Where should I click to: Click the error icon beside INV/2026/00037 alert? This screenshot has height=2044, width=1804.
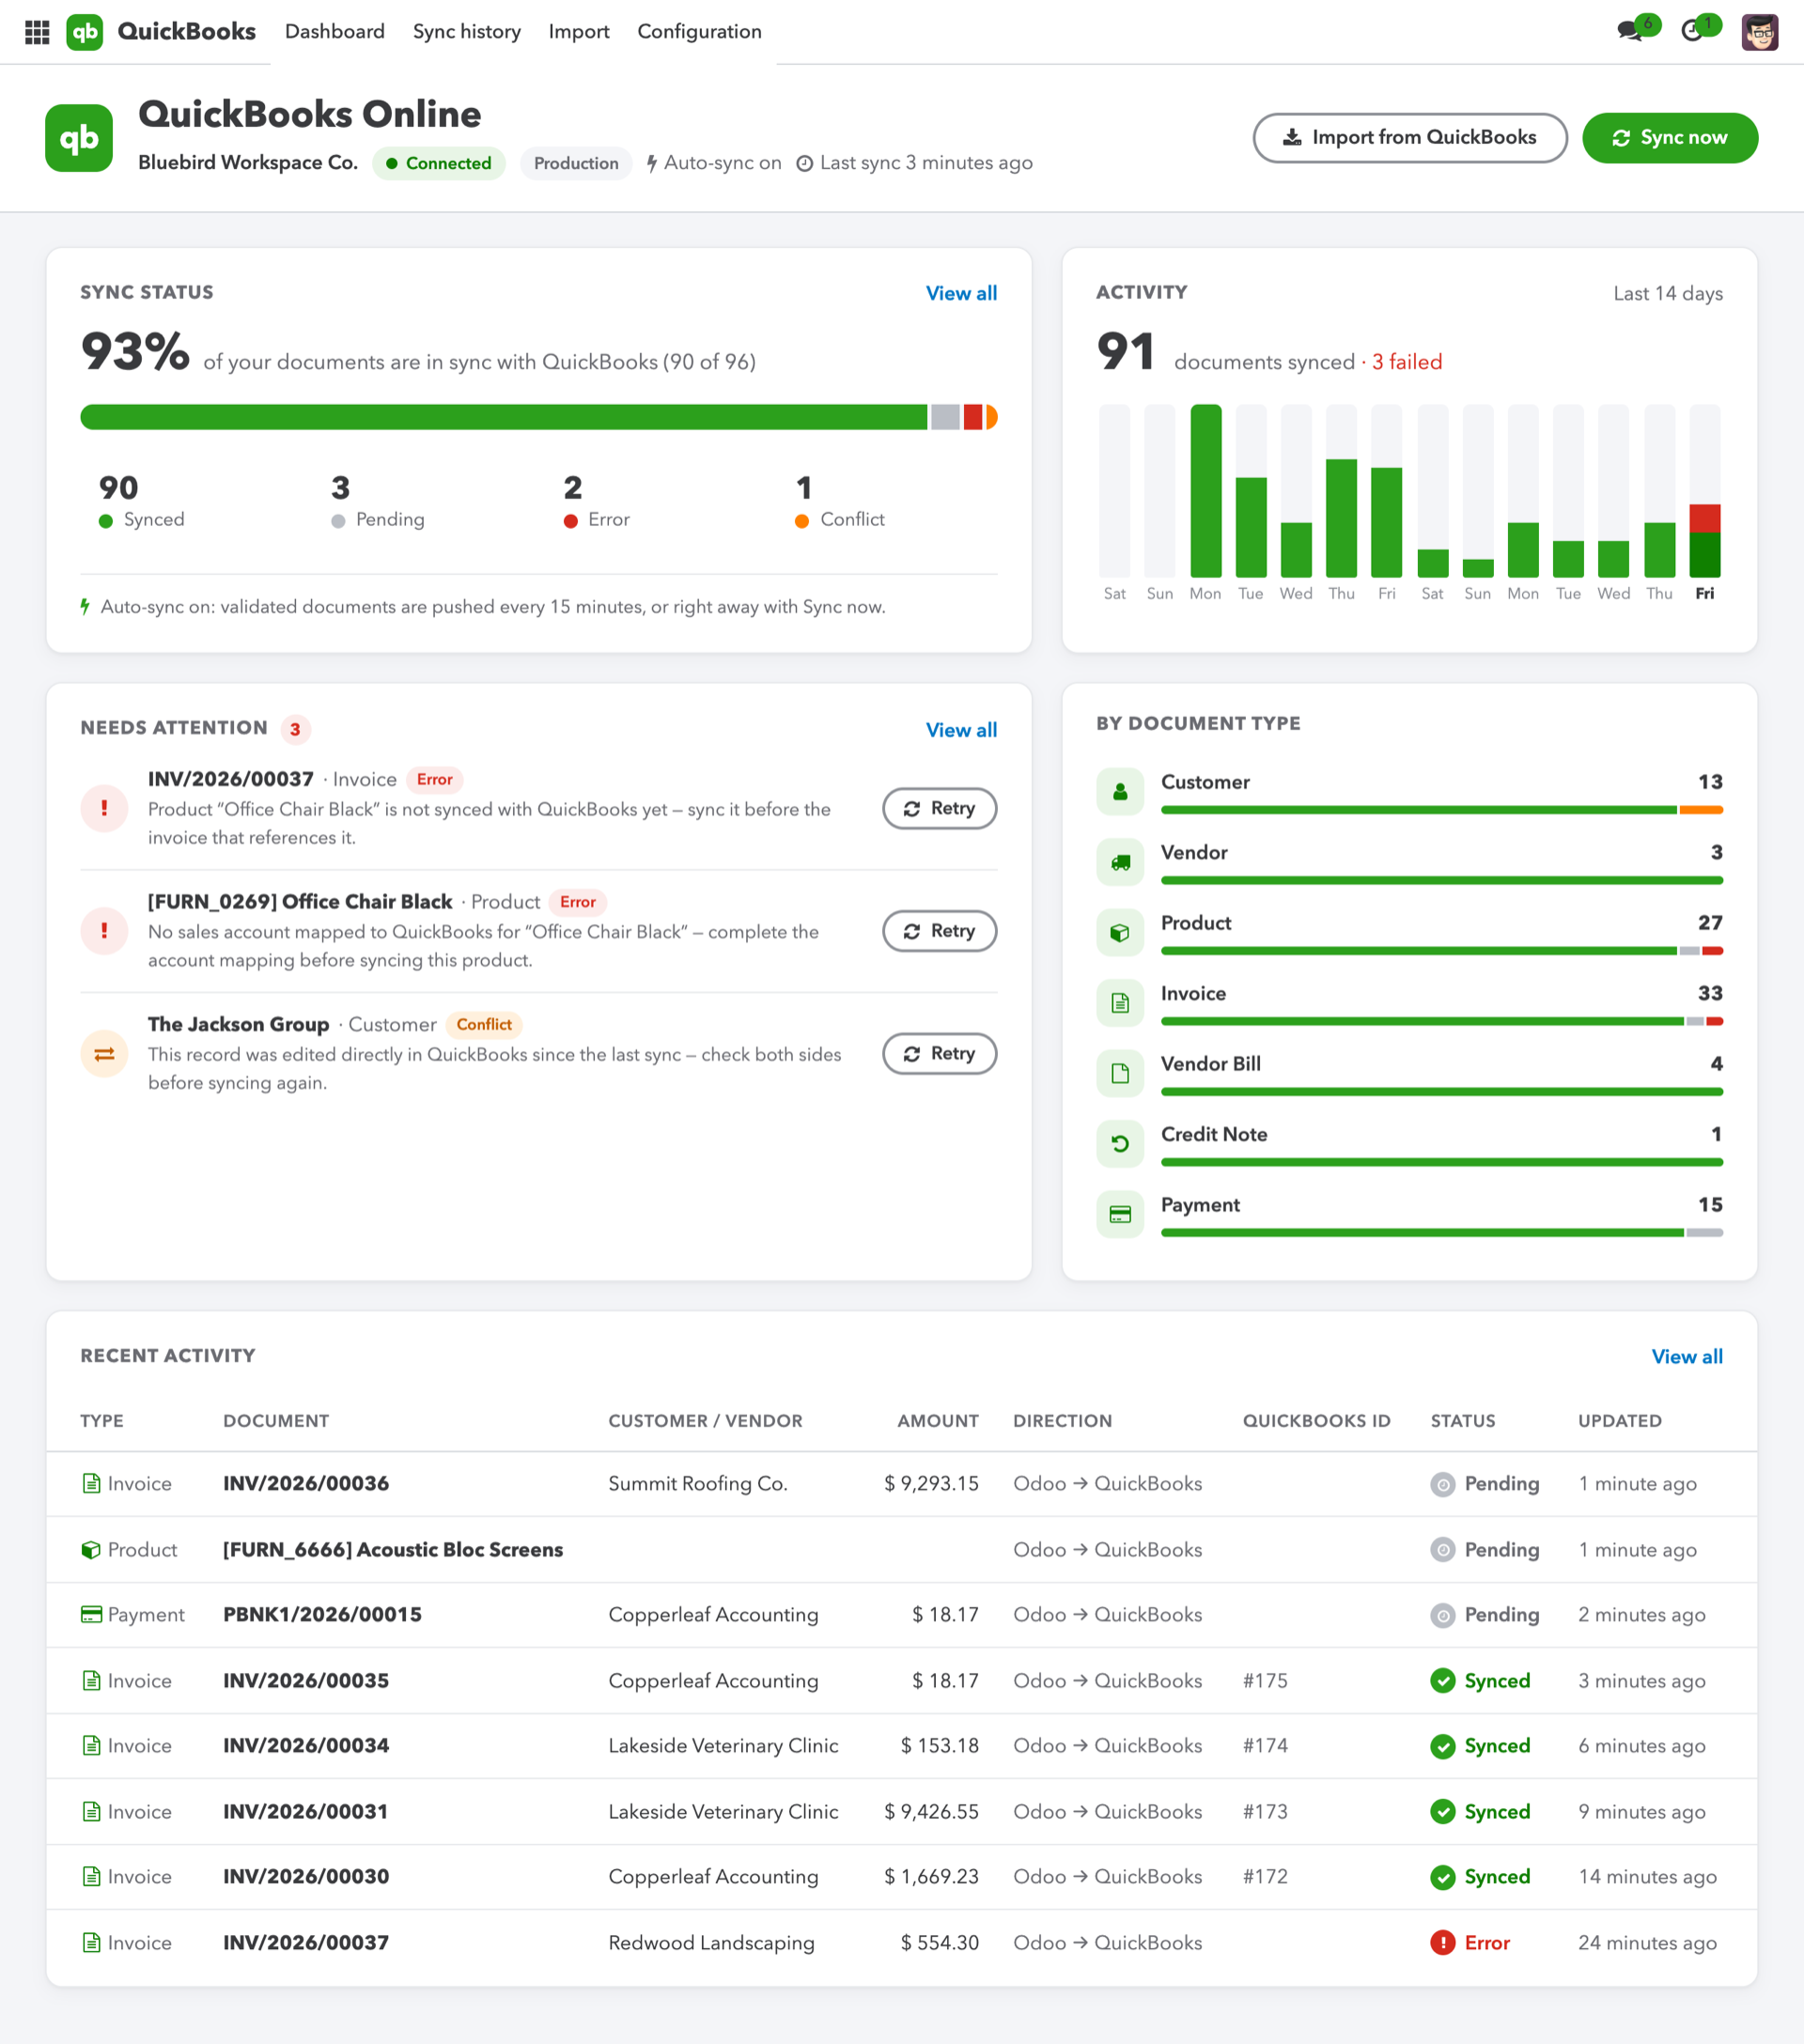point(104,808)
